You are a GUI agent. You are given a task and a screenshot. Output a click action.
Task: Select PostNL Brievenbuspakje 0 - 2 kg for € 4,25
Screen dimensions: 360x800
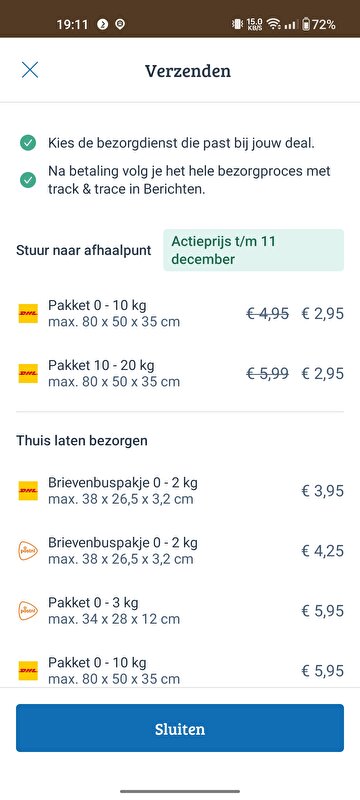[x=180, y=551]
